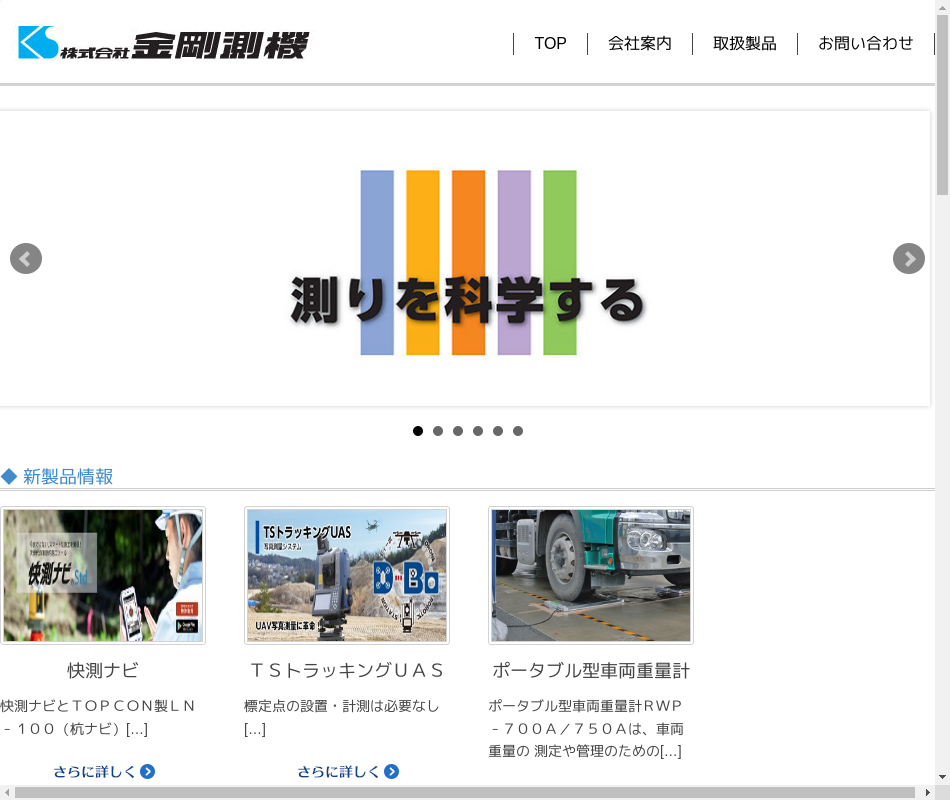This screenshot has height=800, width=950.
Task: Open the TSトラッキングUAS product image
Action: tap(347, 575)
